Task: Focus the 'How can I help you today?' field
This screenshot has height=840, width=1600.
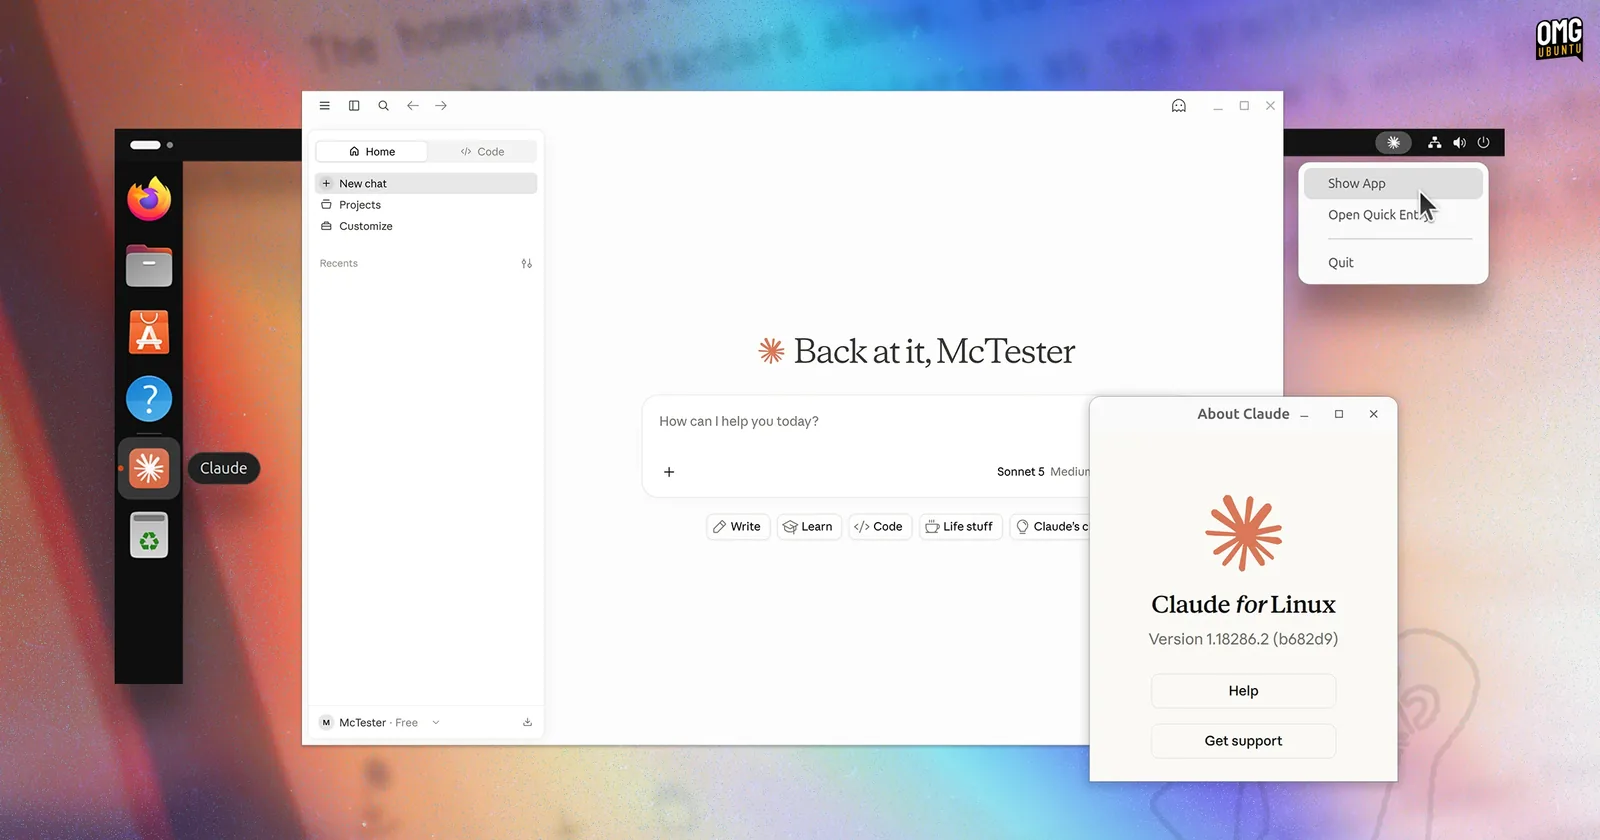Action: [865, 421]
